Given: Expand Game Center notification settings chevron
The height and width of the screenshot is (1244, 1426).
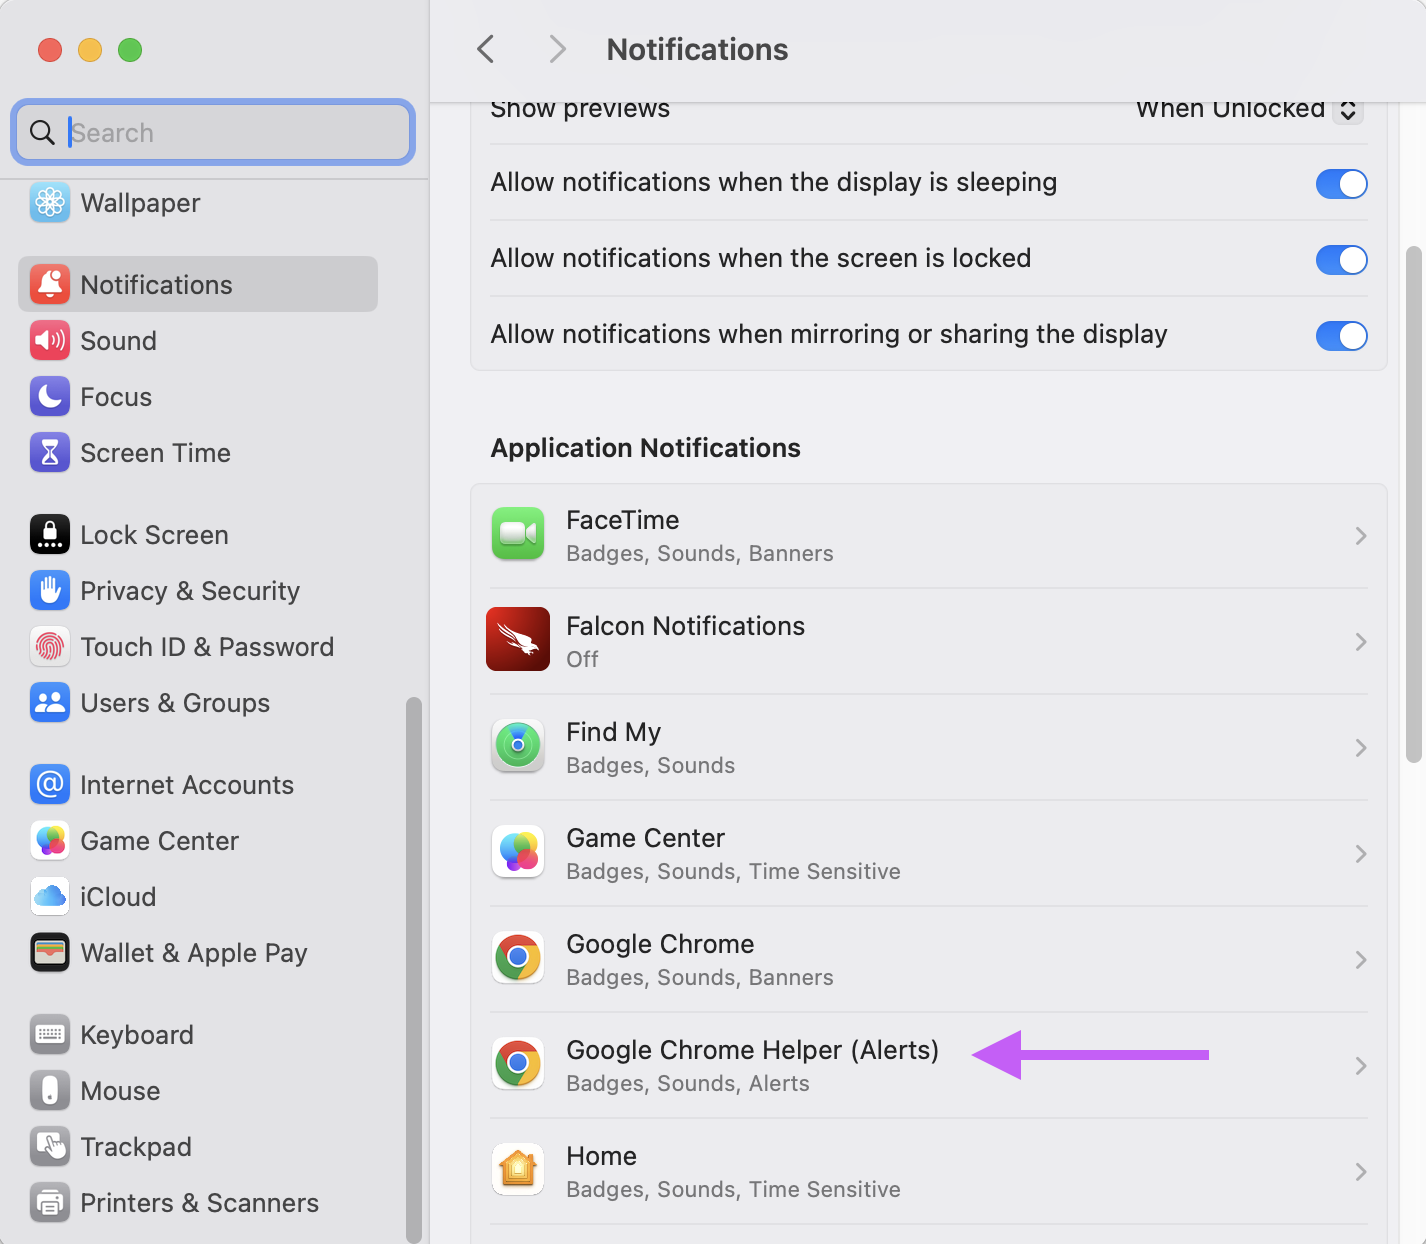Looking at the screenshot, I should point(1361,854).
